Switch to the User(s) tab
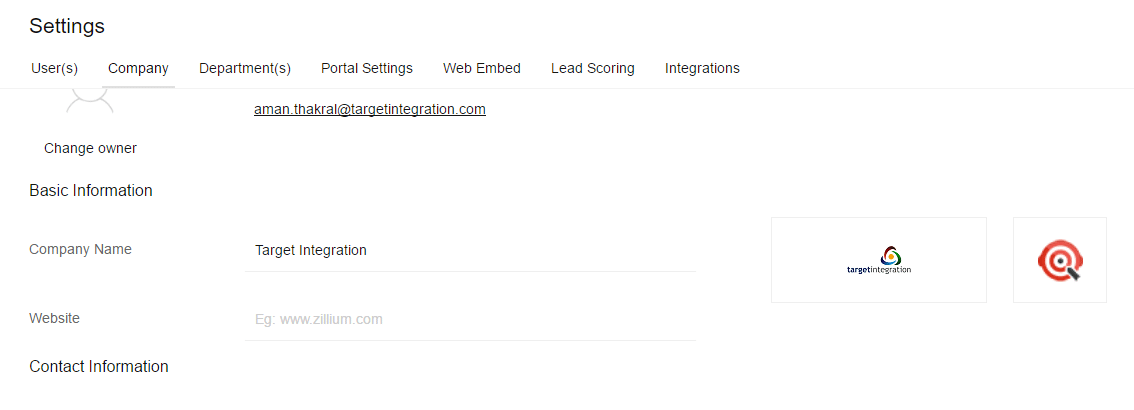This screenshot has width=1134, height=410. point(54,68)
